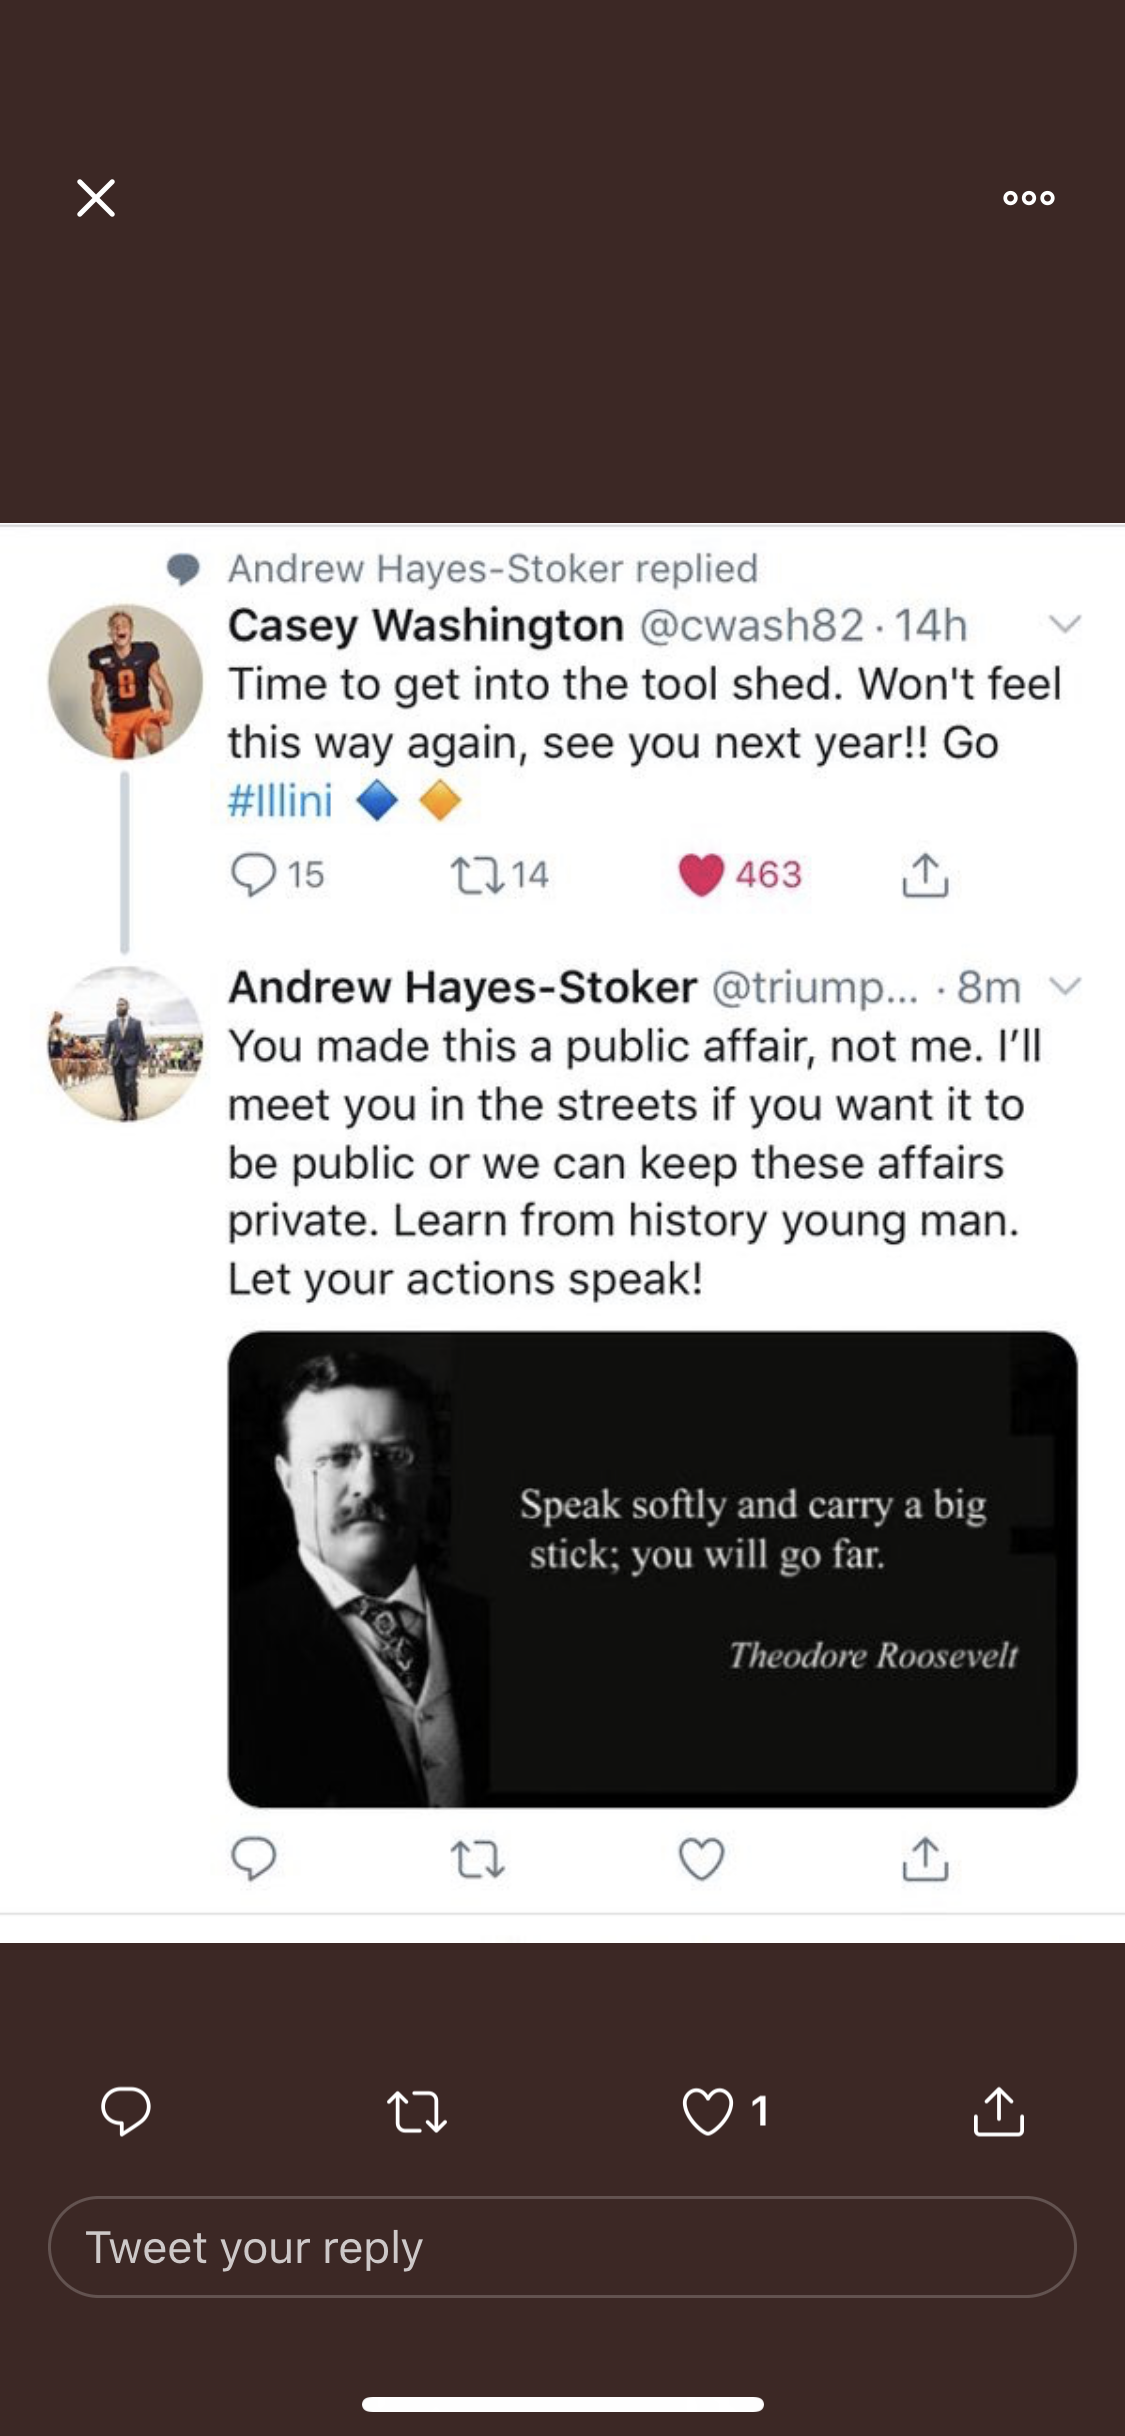Tap the bottom bar retweet icon
Image resolution: width=1125 pixels, height=2436 pixels.
tap(416, 2111)
